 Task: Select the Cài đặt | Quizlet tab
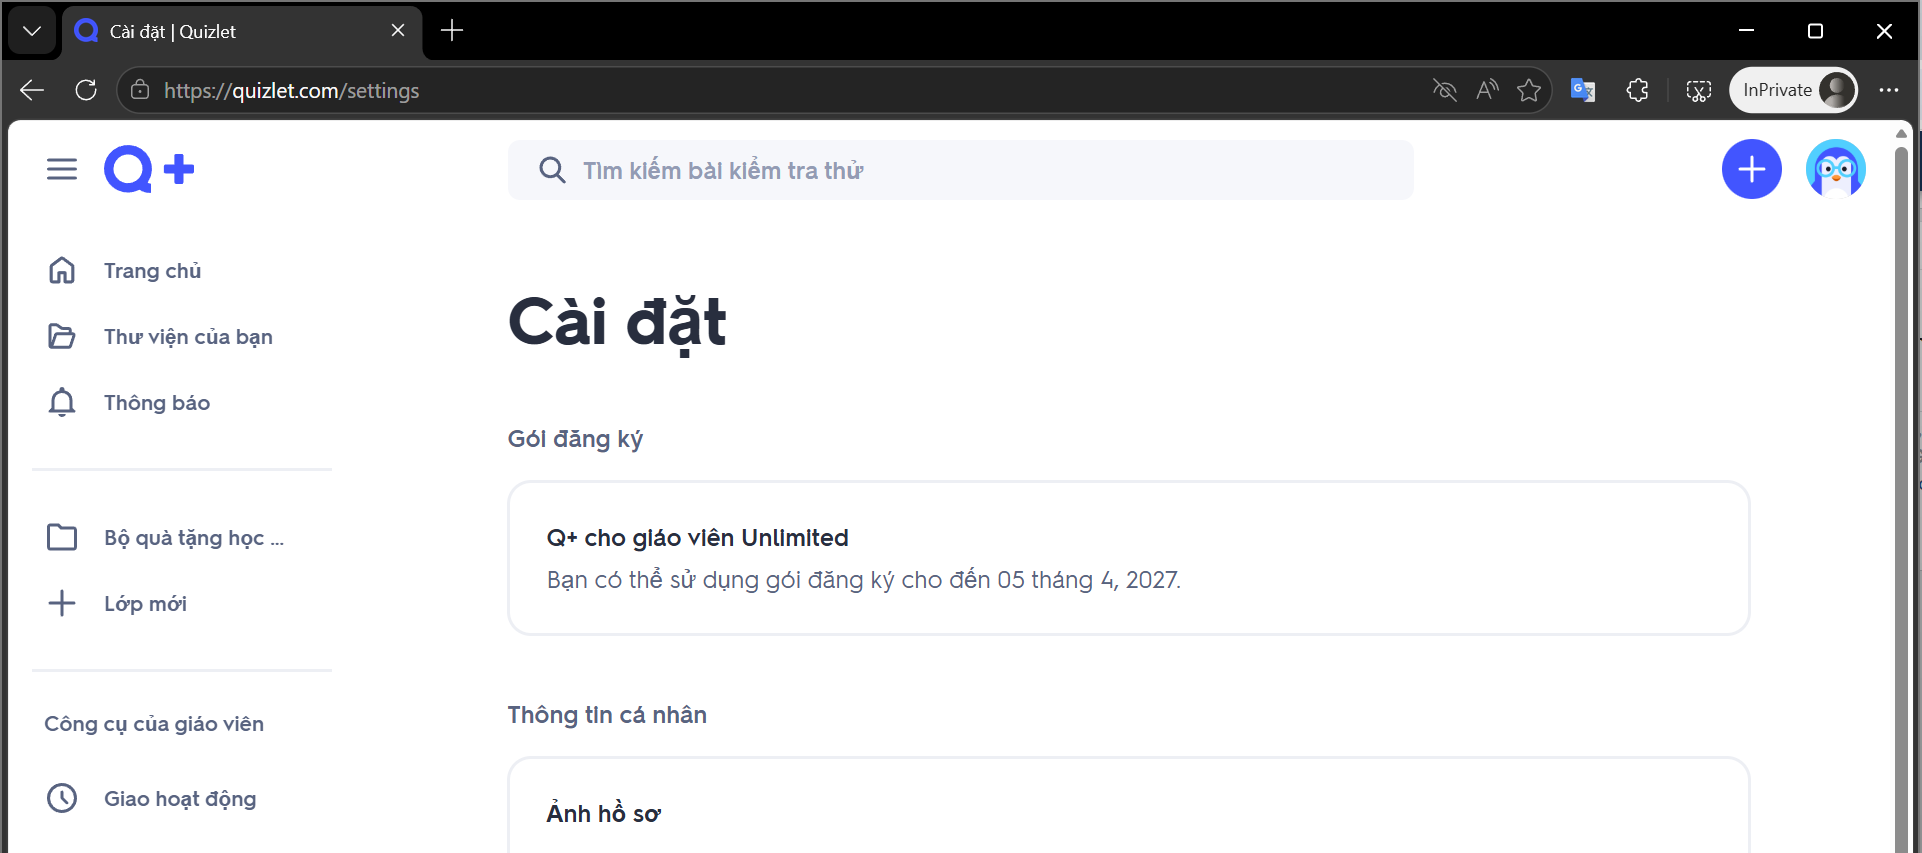pyautogui.click(x=242, y=31)
